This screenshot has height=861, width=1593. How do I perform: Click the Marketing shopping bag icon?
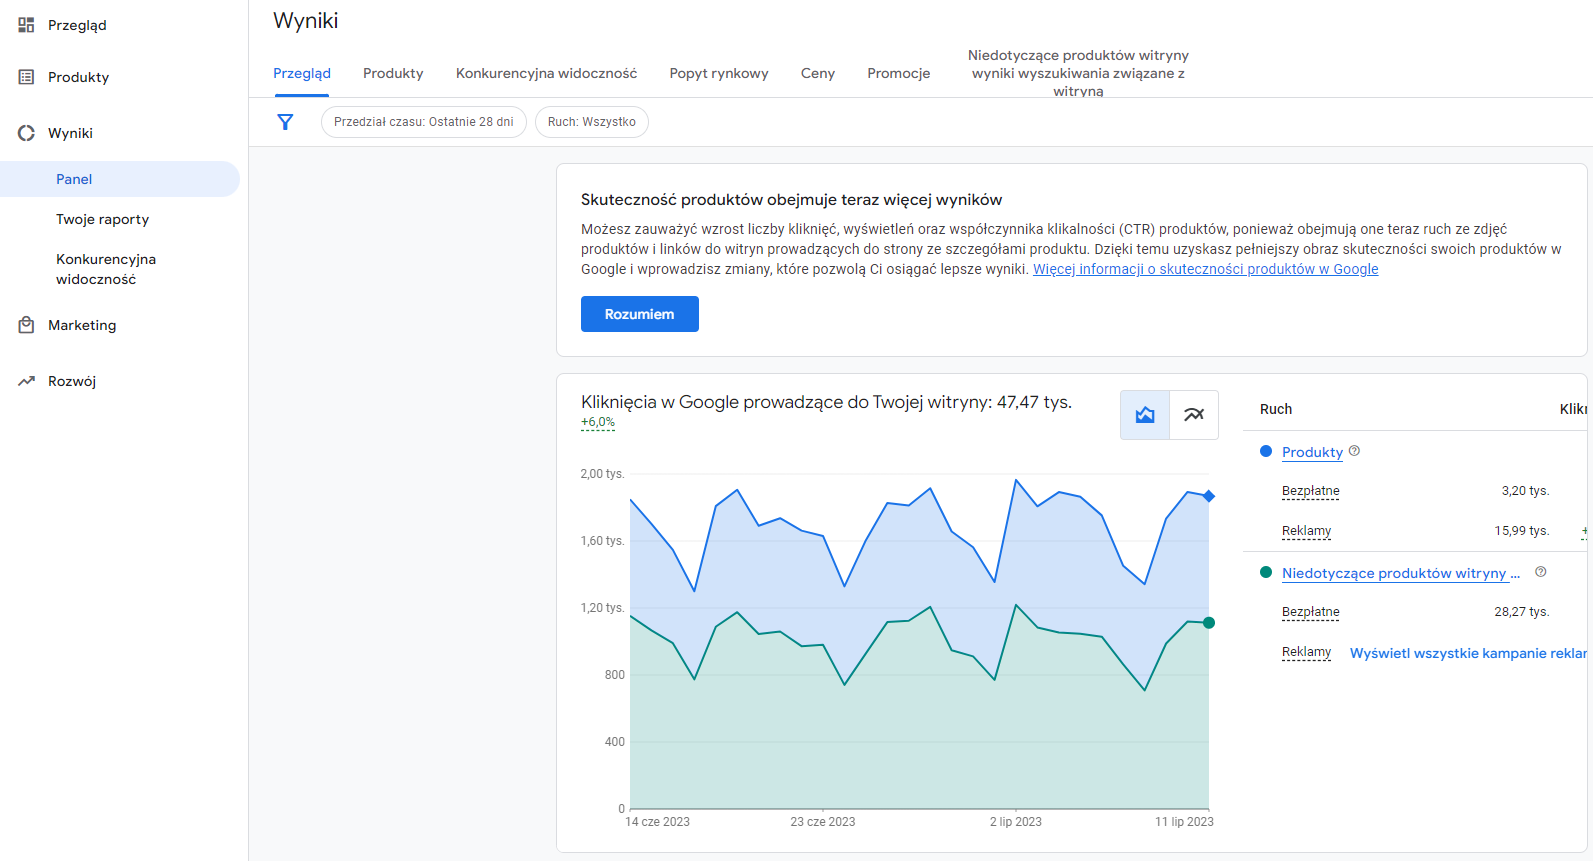tap(26, 325)
